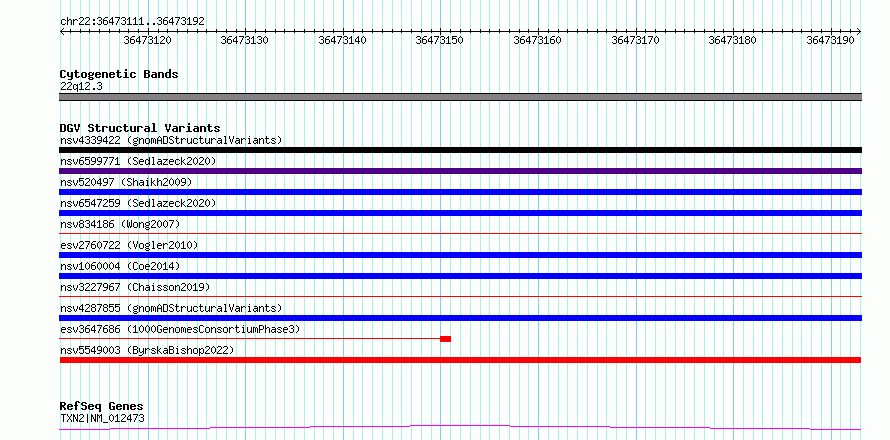Open variant nsv1060004 (Coe2014) label

120,266
